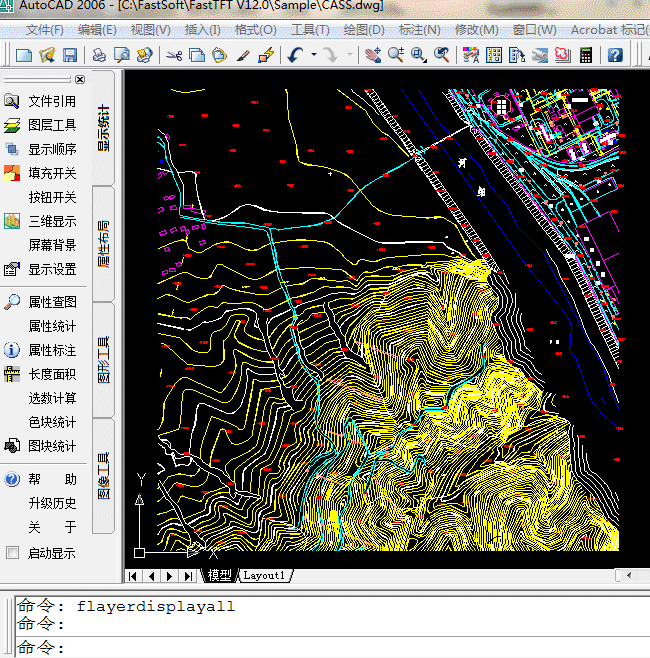
Task: Click the Publish icon
Action: [x=145, y=55]
